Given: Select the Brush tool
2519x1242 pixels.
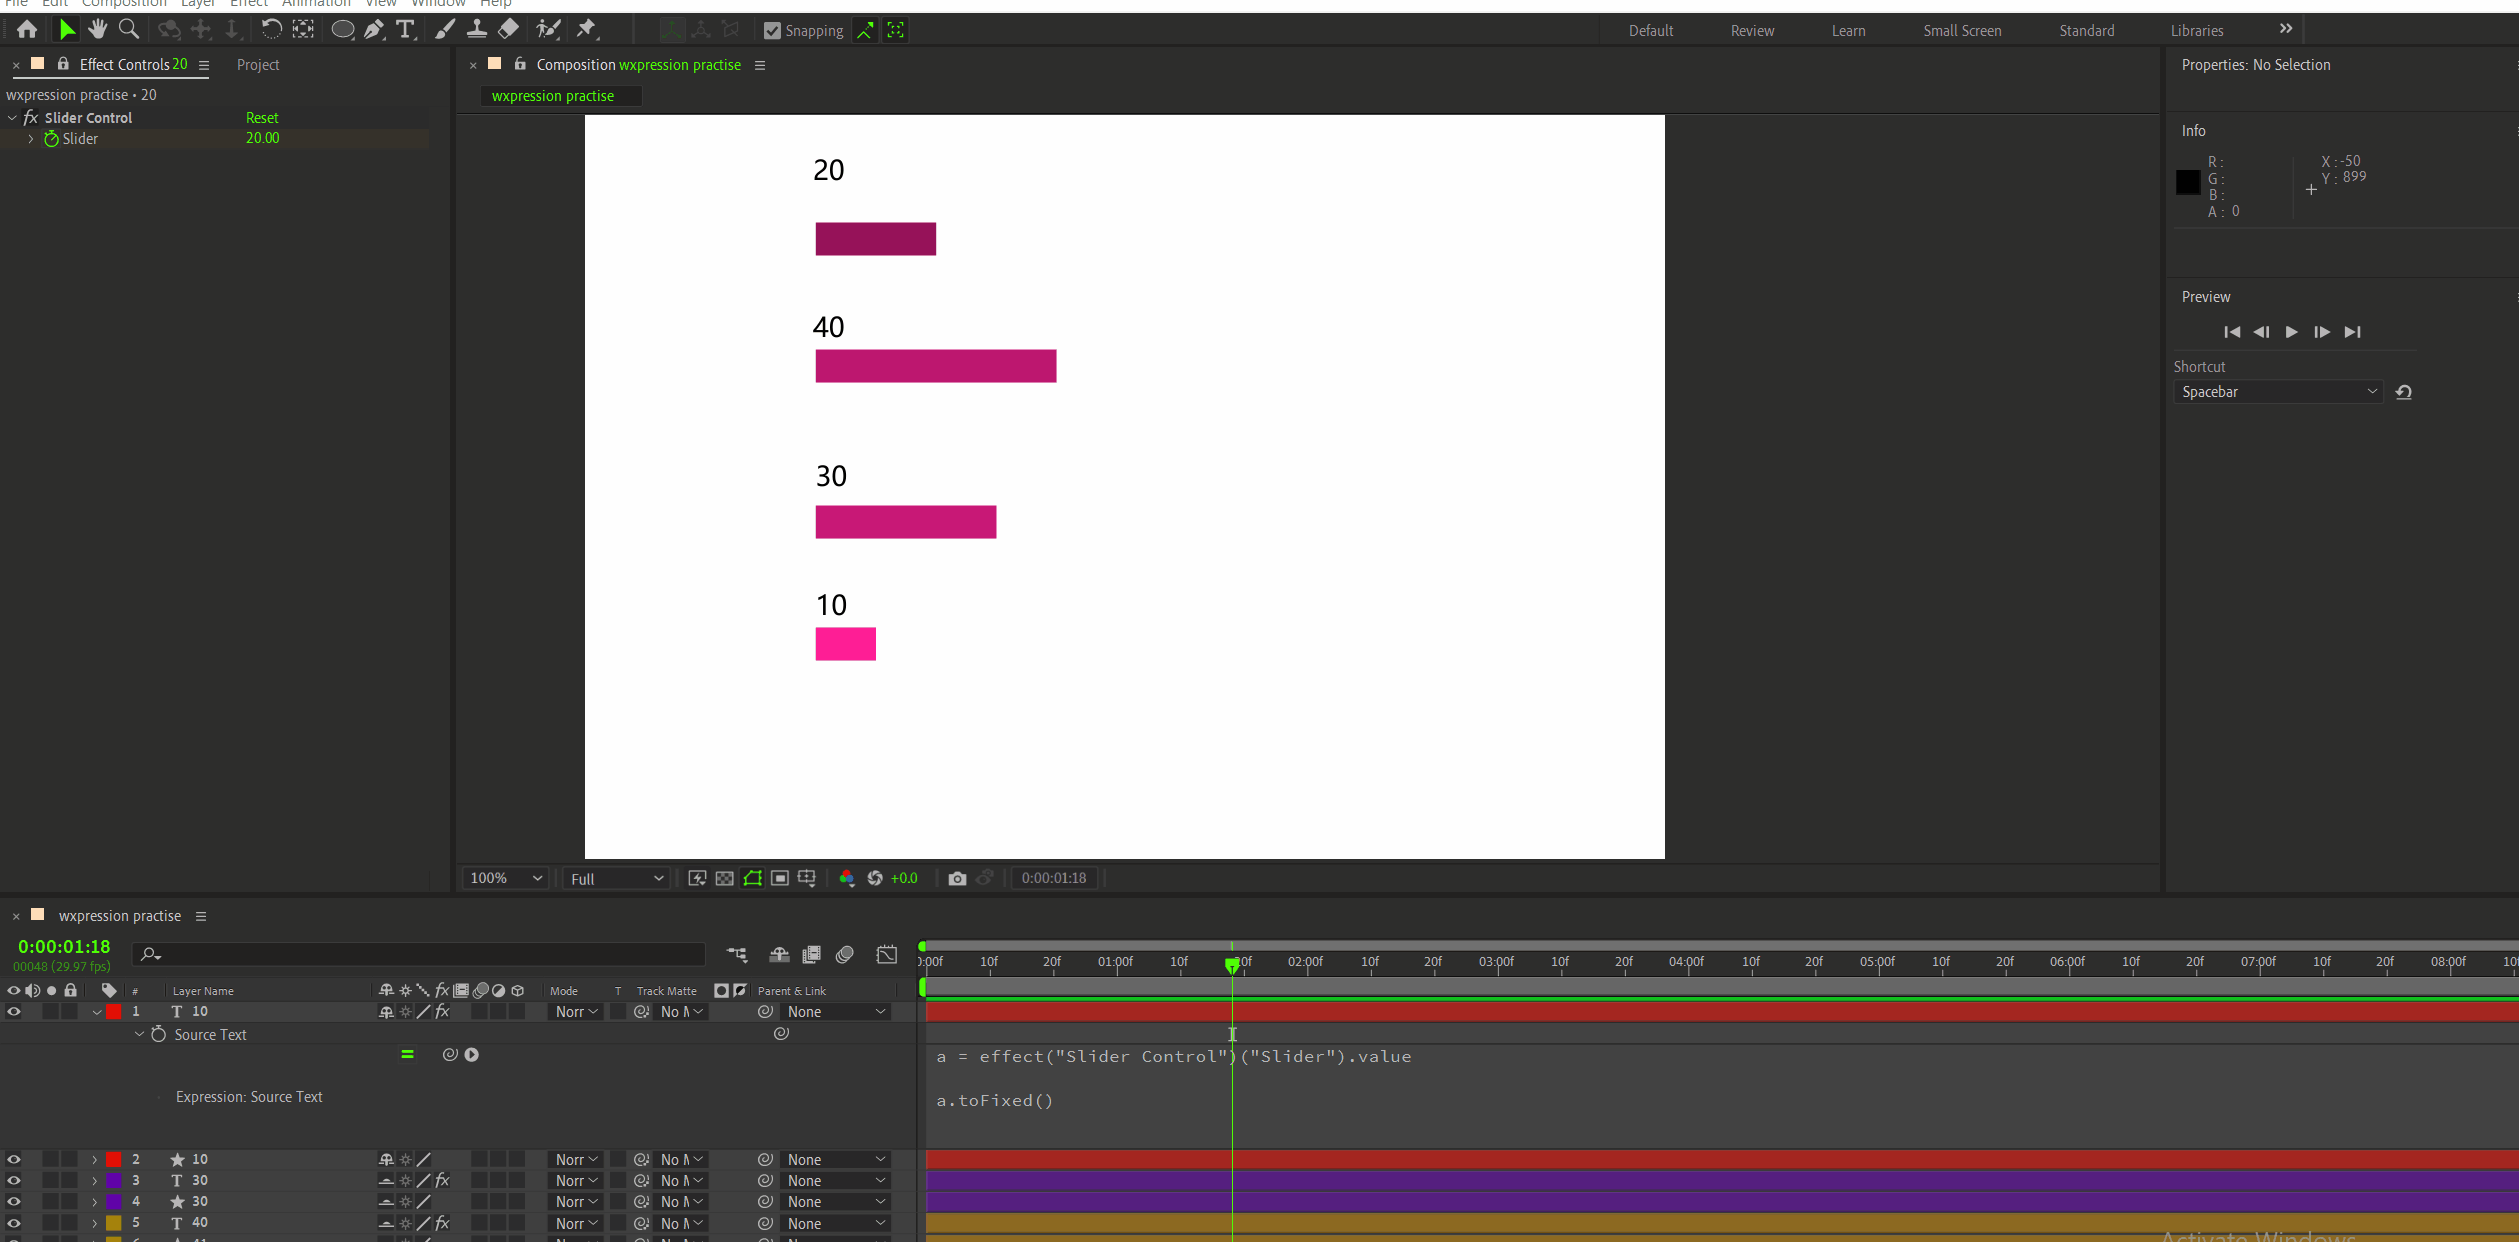Looking at the screenshot, I should [444, 29].
